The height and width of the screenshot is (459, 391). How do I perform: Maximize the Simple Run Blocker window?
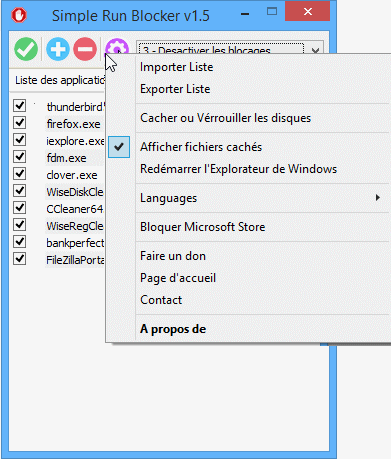[x=272, y=12]
